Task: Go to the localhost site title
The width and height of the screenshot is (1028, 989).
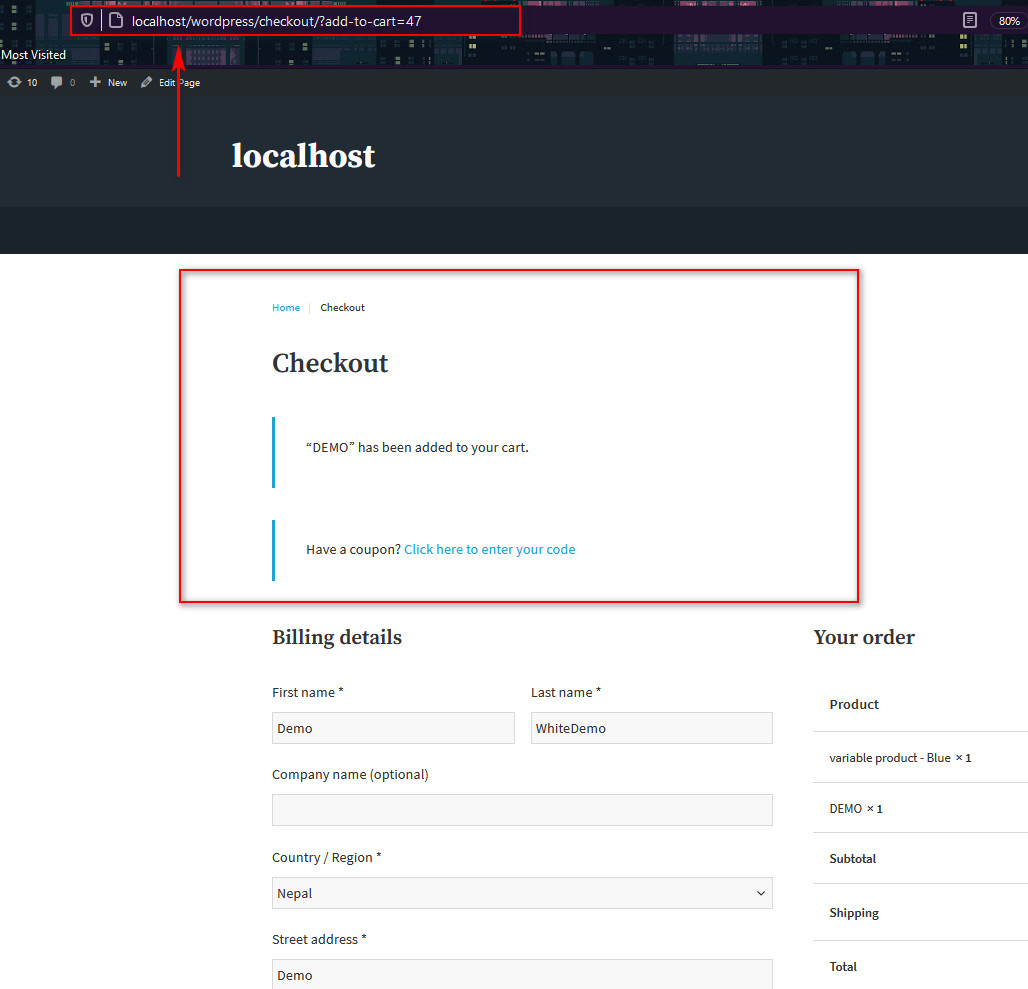Action: (304, 156)
